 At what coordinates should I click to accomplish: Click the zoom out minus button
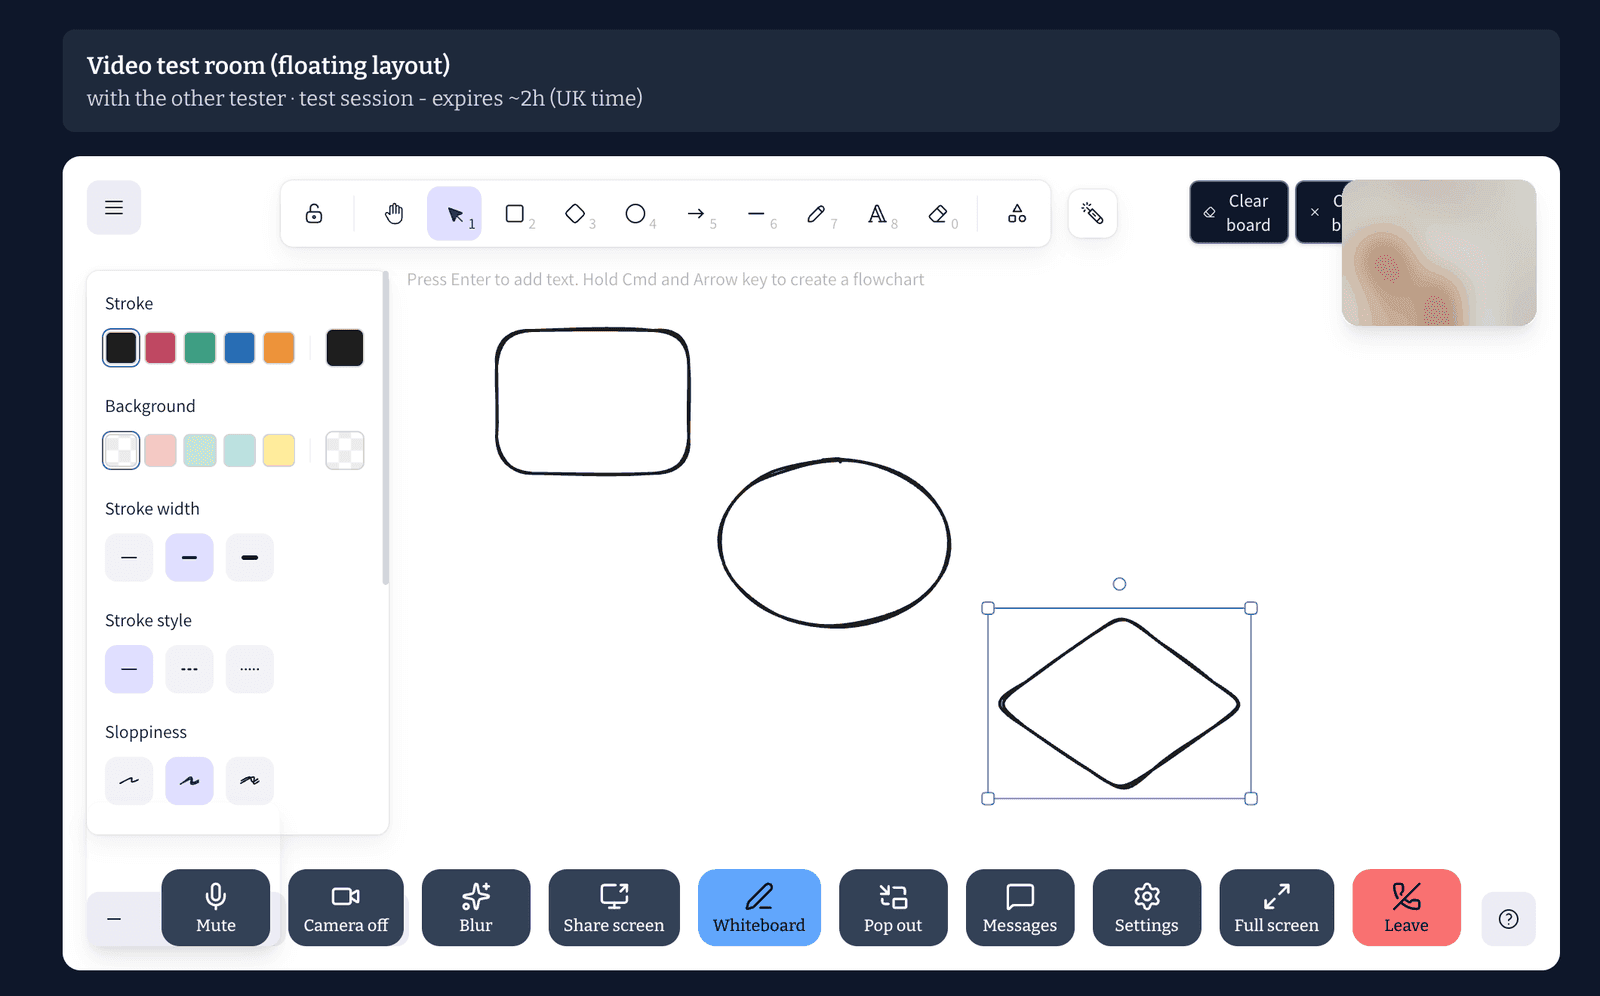[x=114, y=919]
